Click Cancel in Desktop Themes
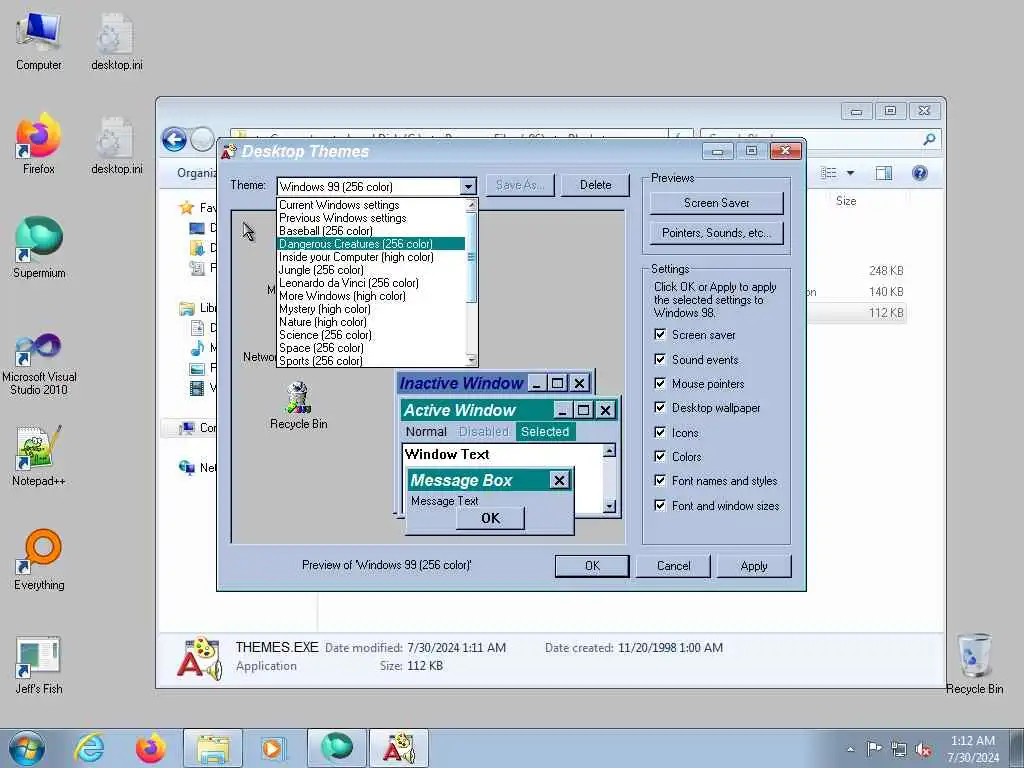The height and width of the screenshot is (768, 1024). coord(673,566)
